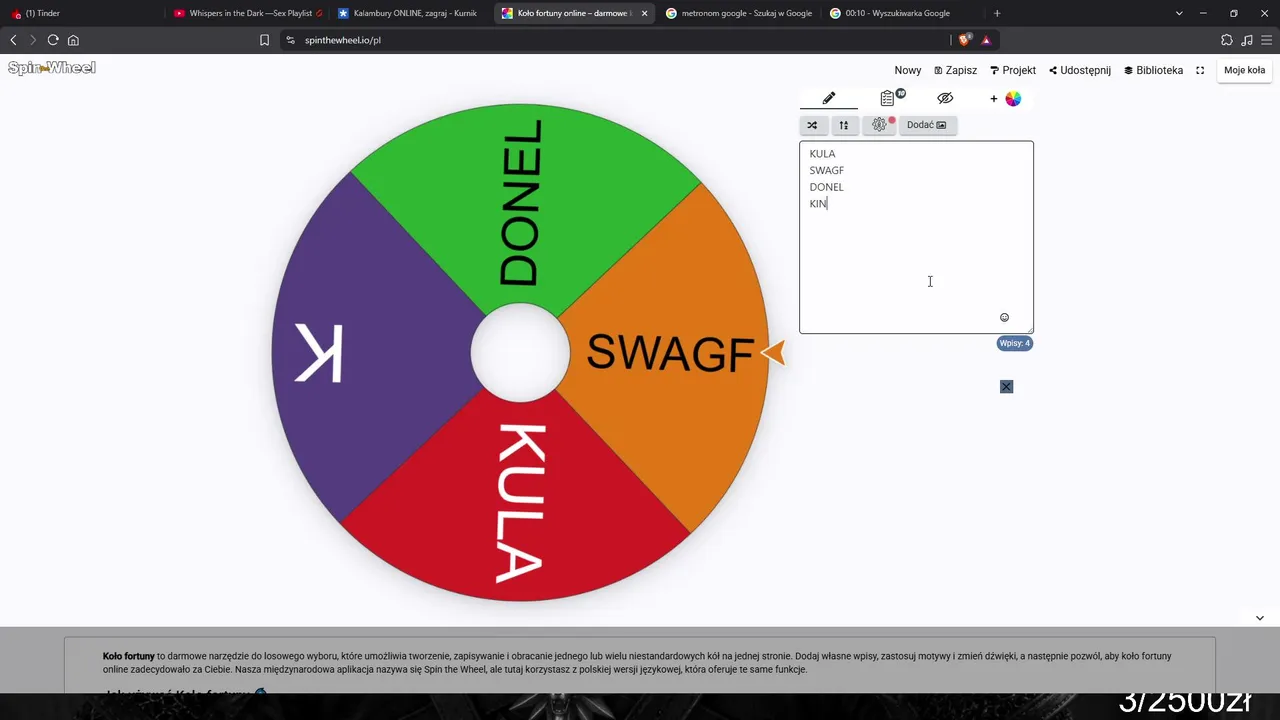Select KULA line in entries list
The width and height of the screenshot is (1280, 720).
(x=822, y=154)
